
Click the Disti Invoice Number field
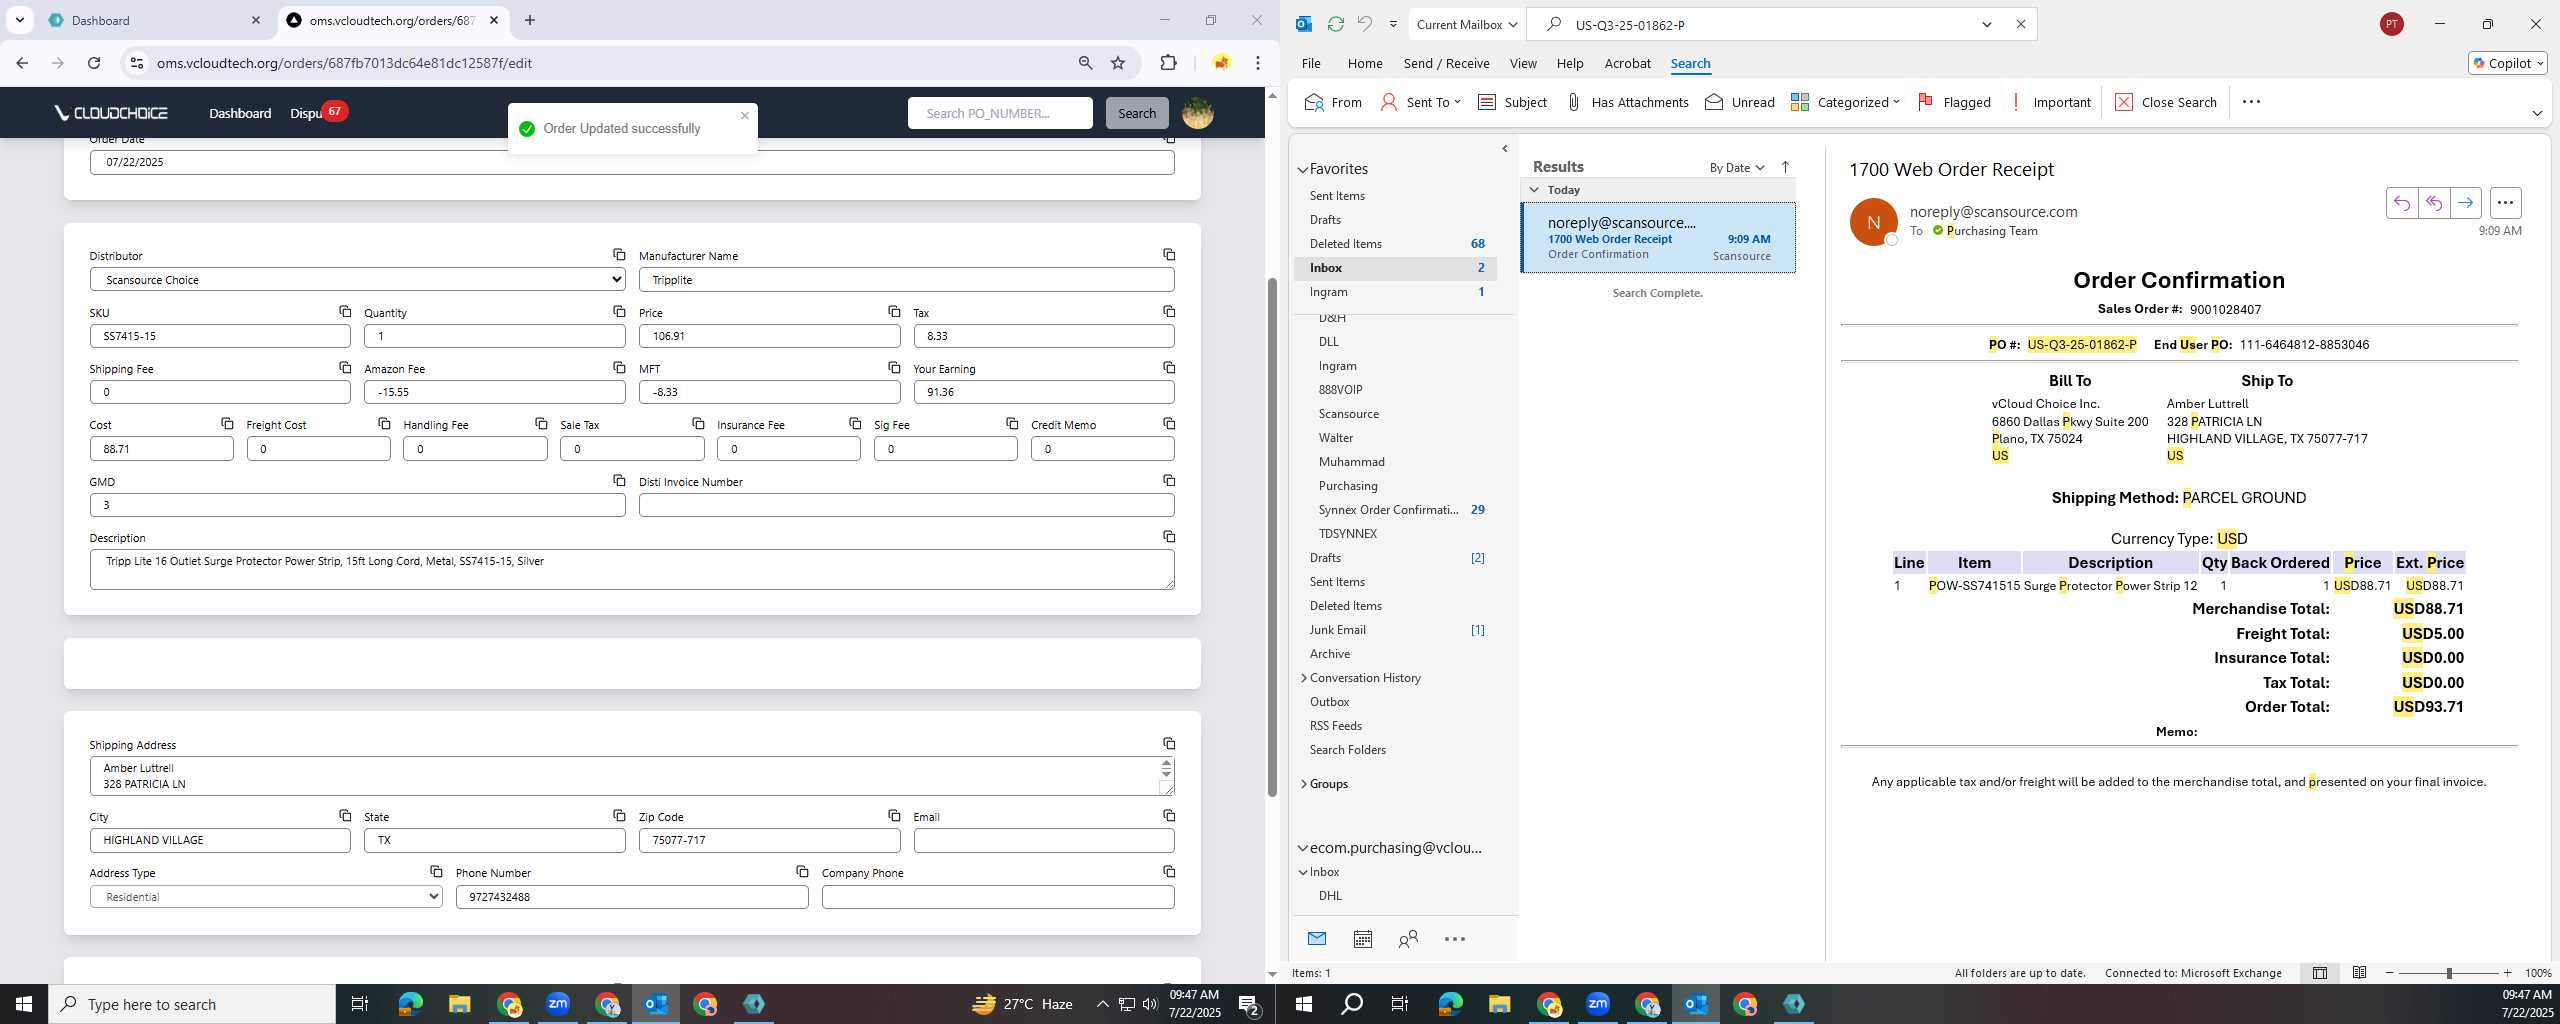click(906, 505)
